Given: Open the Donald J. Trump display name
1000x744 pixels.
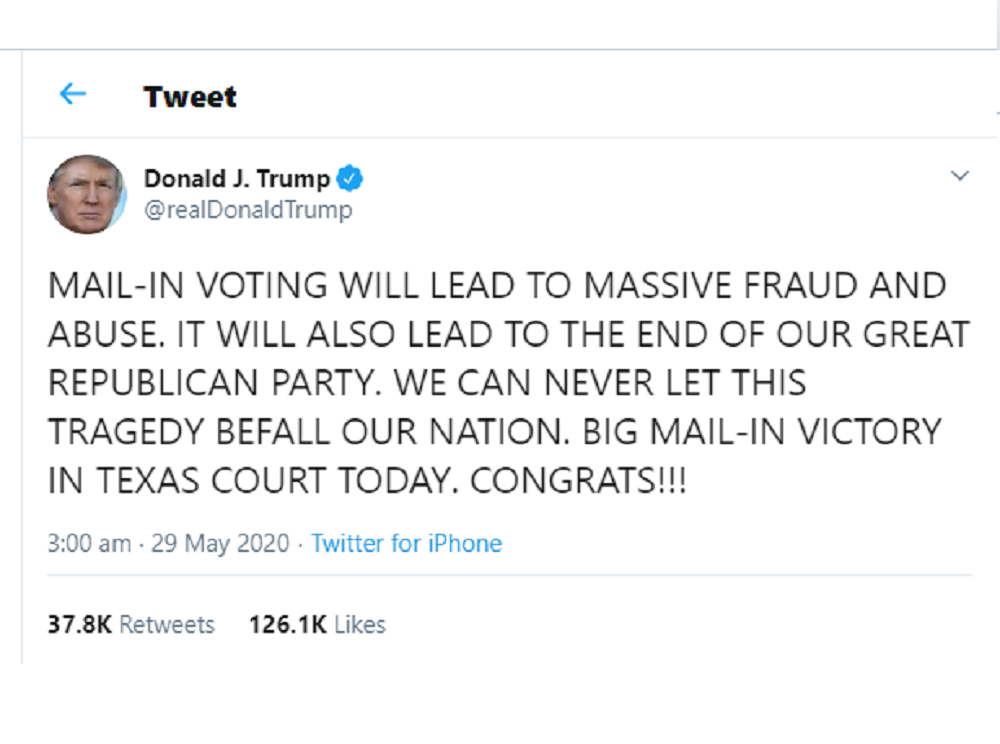Looking at the screenshot, I should point(237,179).
